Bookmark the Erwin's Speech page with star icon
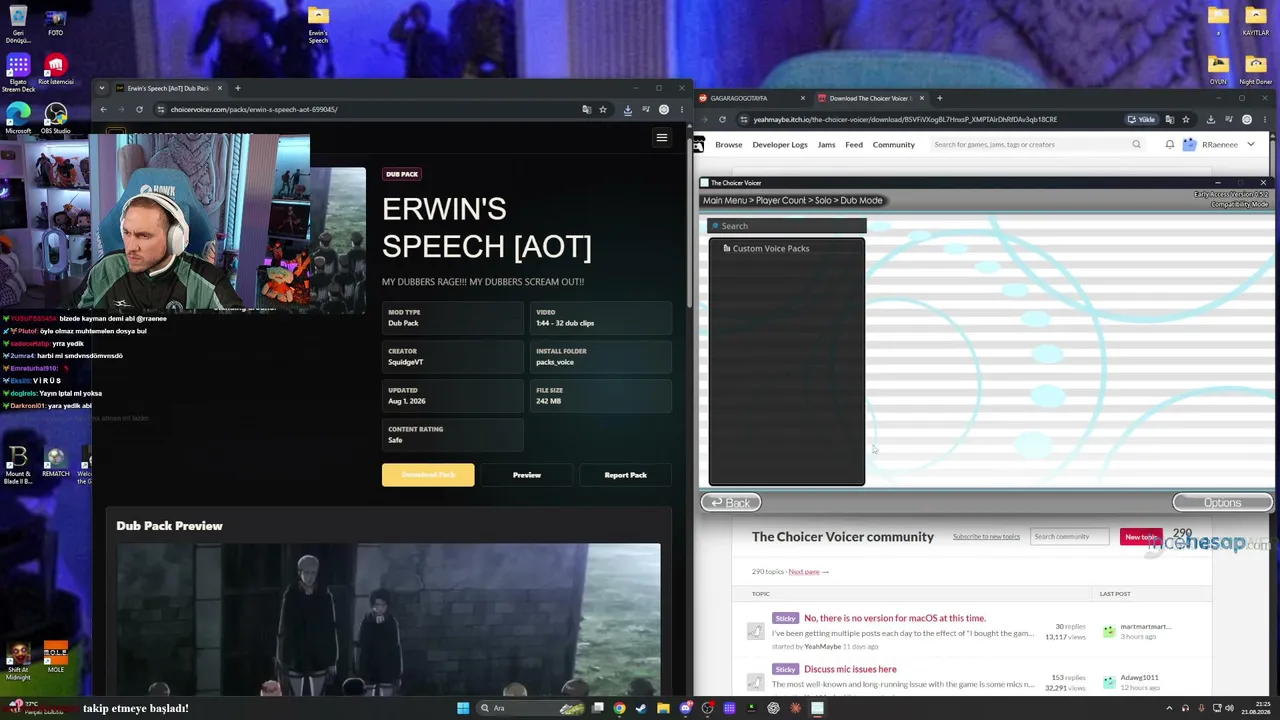 603,109
